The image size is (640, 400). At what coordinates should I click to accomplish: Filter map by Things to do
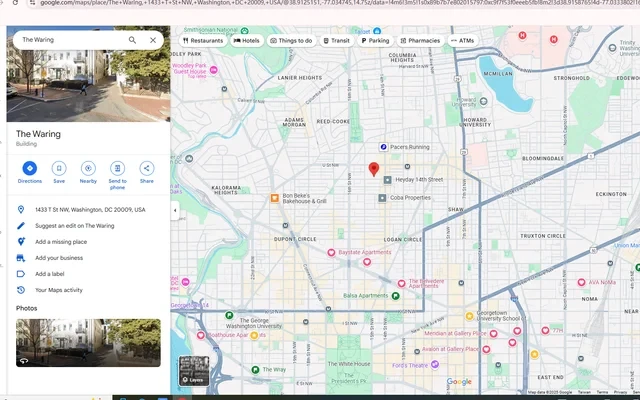(x=291, y=40)
